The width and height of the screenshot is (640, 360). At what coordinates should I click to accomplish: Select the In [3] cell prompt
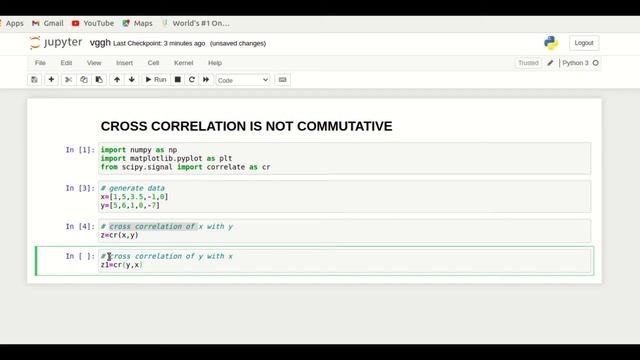(80, 188)
